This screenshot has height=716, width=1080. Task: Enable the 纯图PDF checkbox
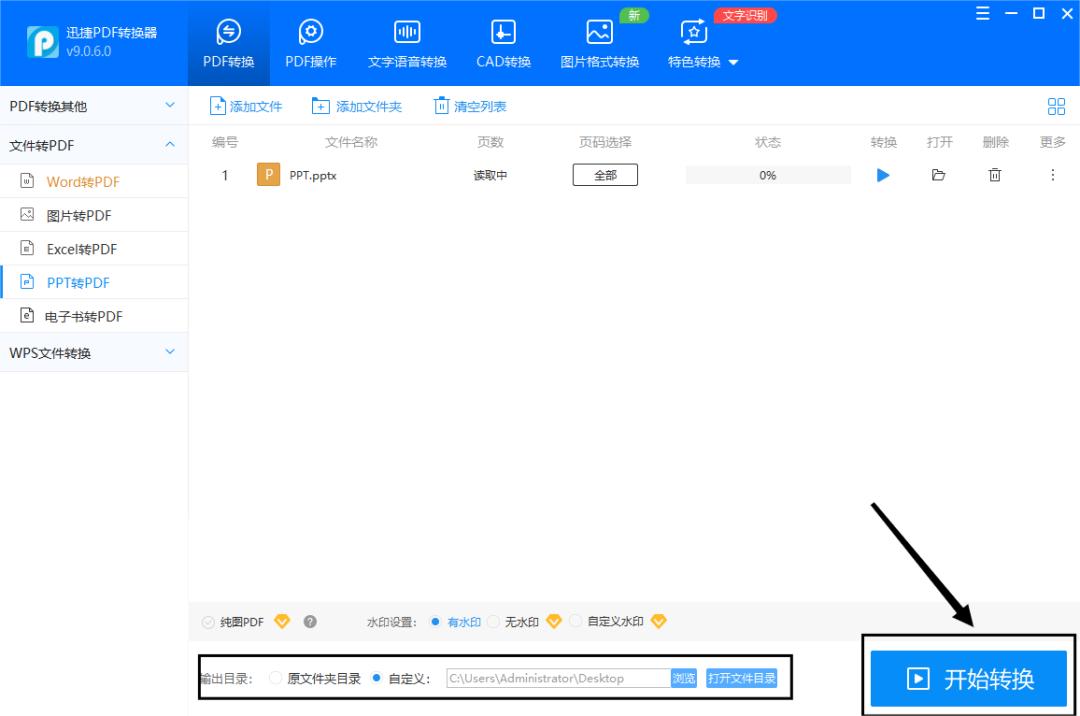tap(208, 621)
